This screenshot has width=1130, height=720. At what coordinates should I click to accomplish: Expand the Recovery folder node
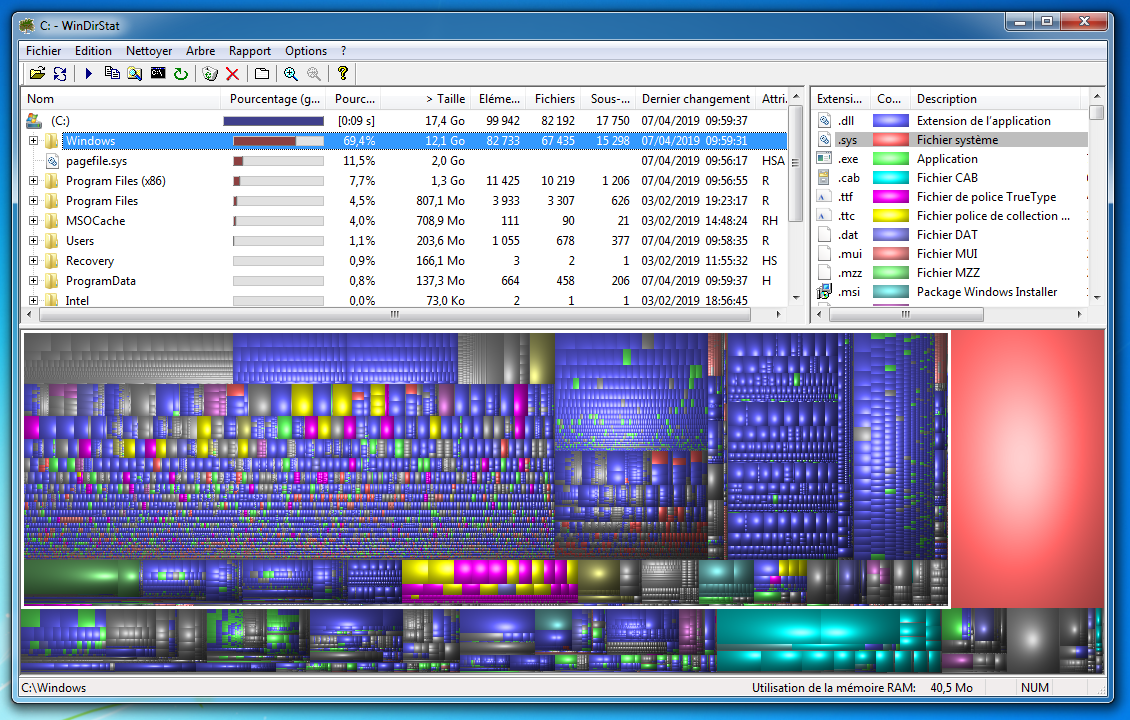[33, 260]
